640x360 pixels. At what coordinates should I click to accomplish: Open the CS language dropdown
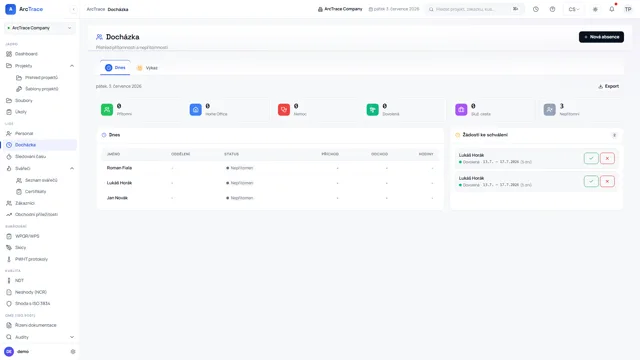(x=574, y=9)
